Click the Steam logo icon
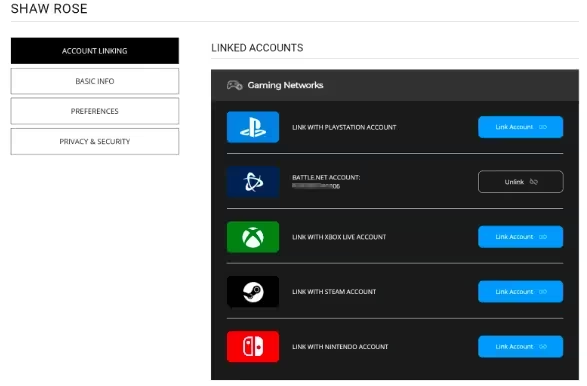 [253, 292]
